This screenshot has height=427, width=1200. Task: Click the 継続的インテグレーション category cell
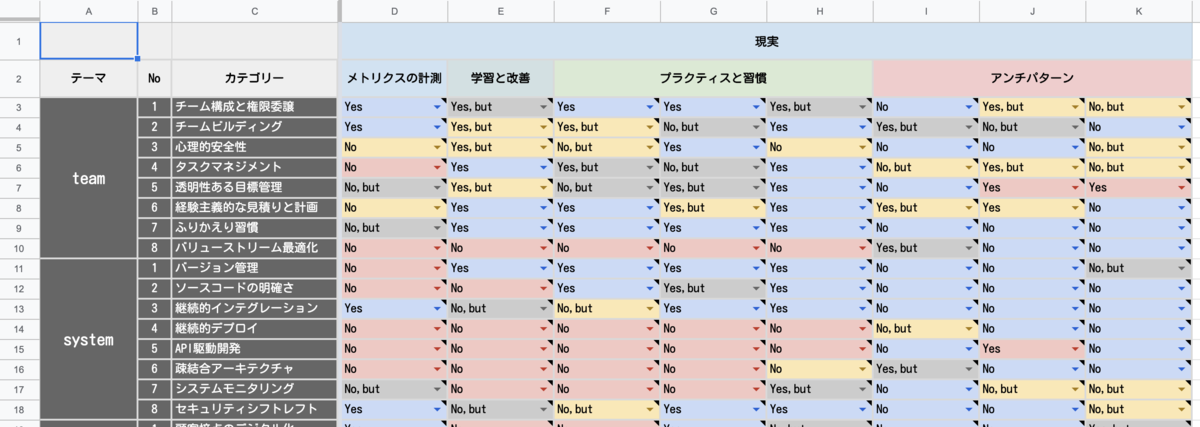click(x=254, y=308)
